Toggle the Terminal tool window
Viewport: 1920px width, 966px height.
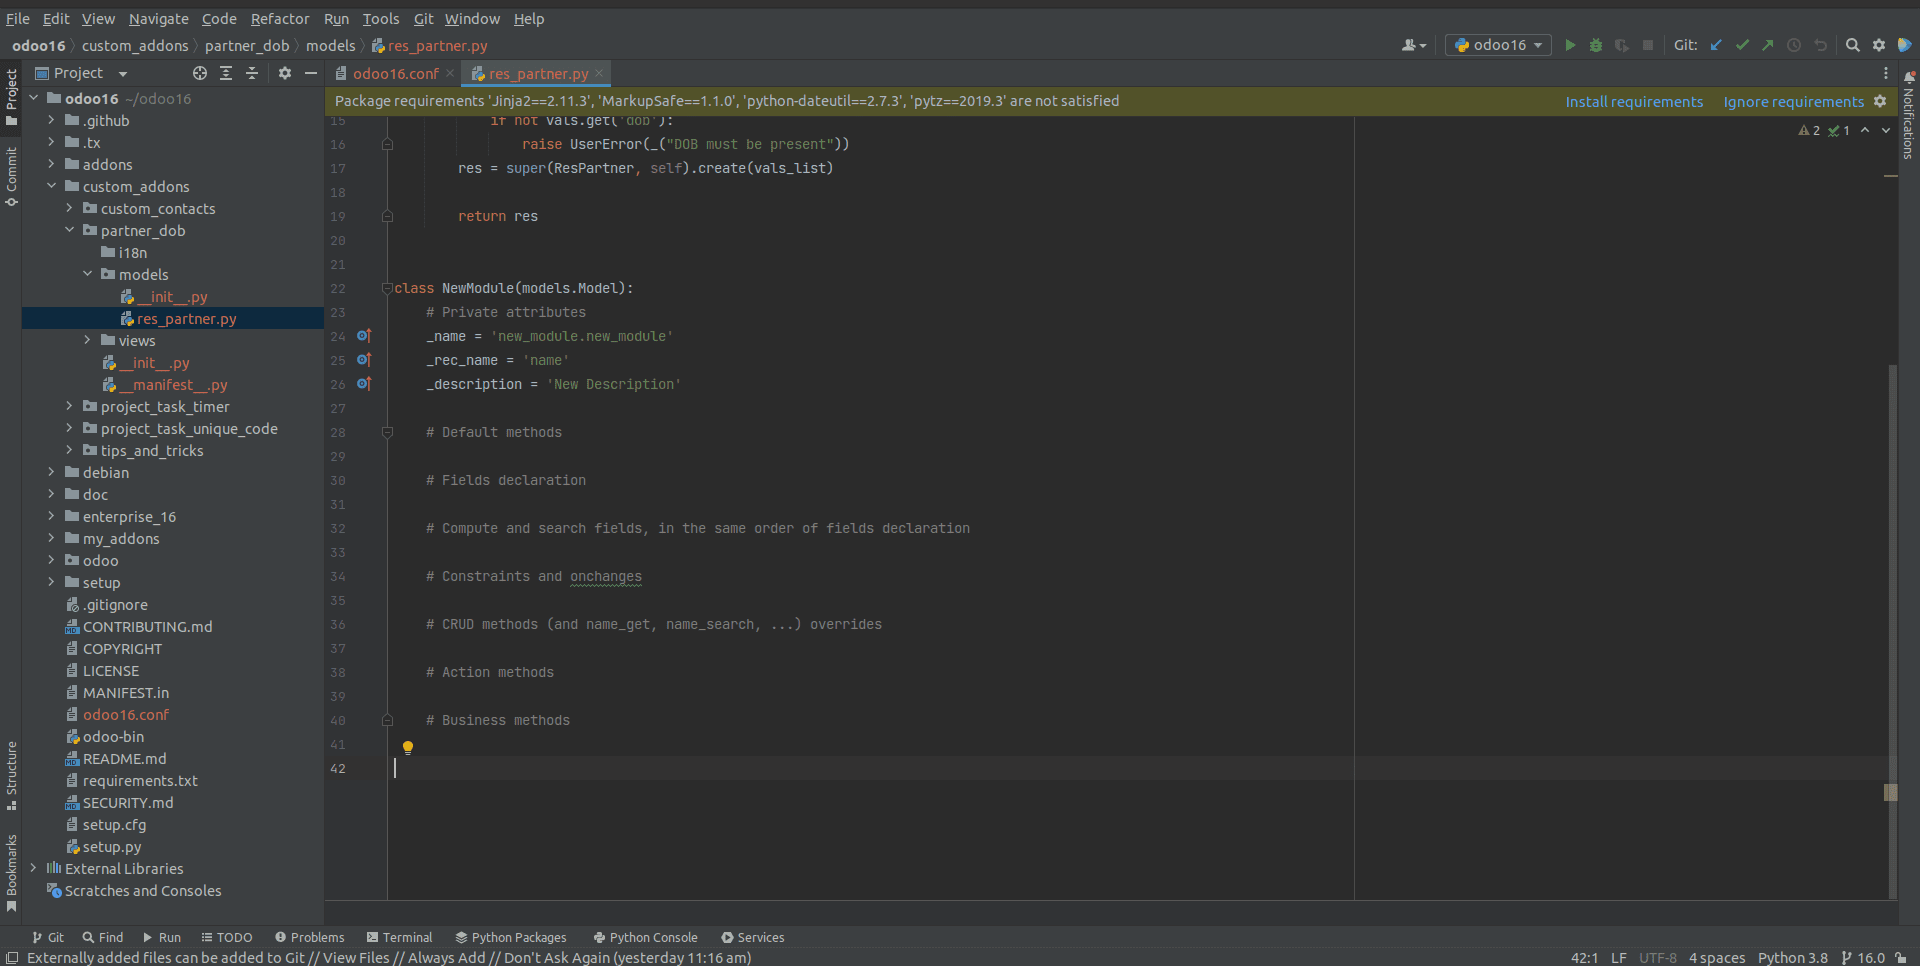click(399, 937)
